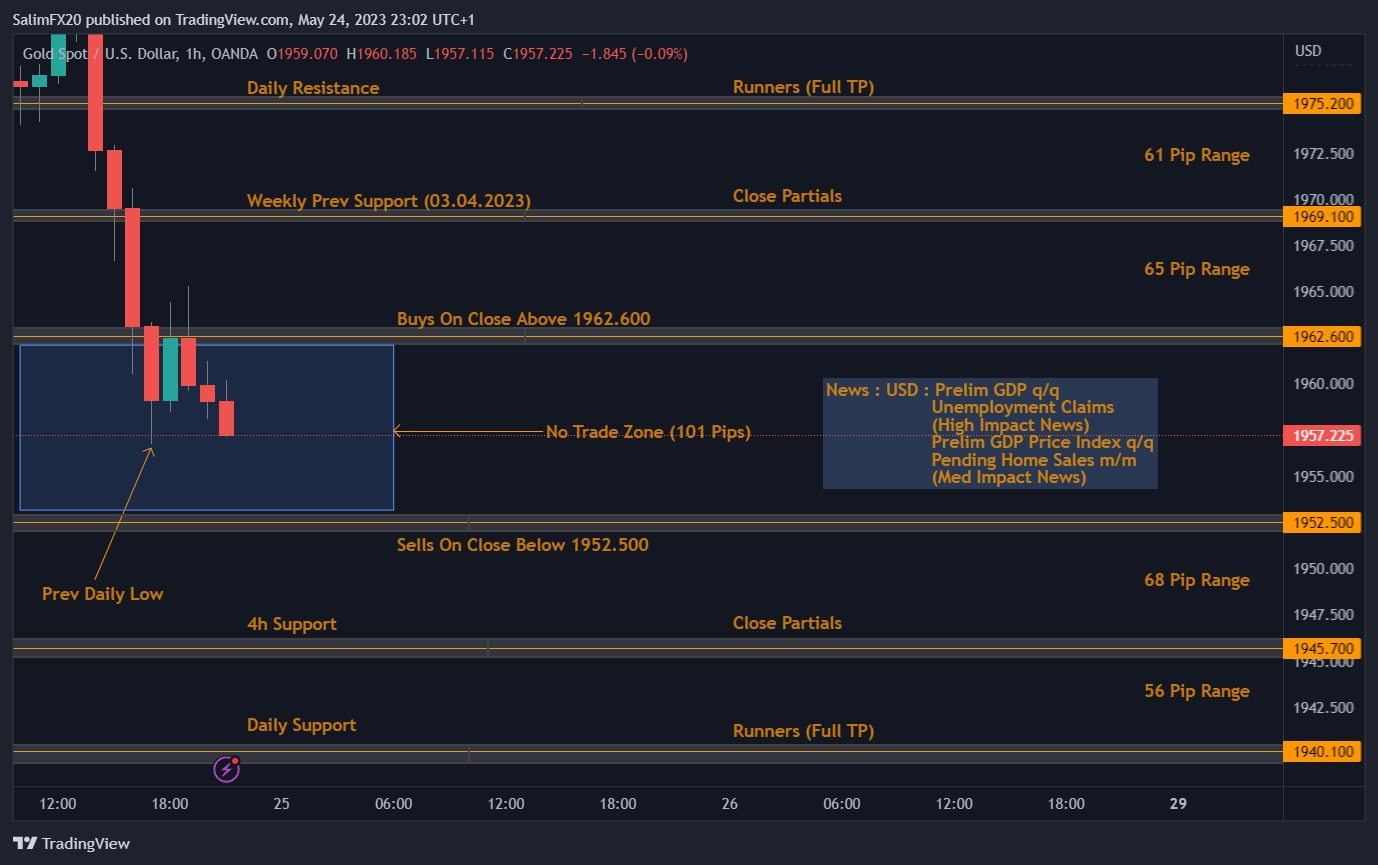Click the purple lightning economic events icon
1378x865 pixels.
pyautogui.click(x=226, y=768)
